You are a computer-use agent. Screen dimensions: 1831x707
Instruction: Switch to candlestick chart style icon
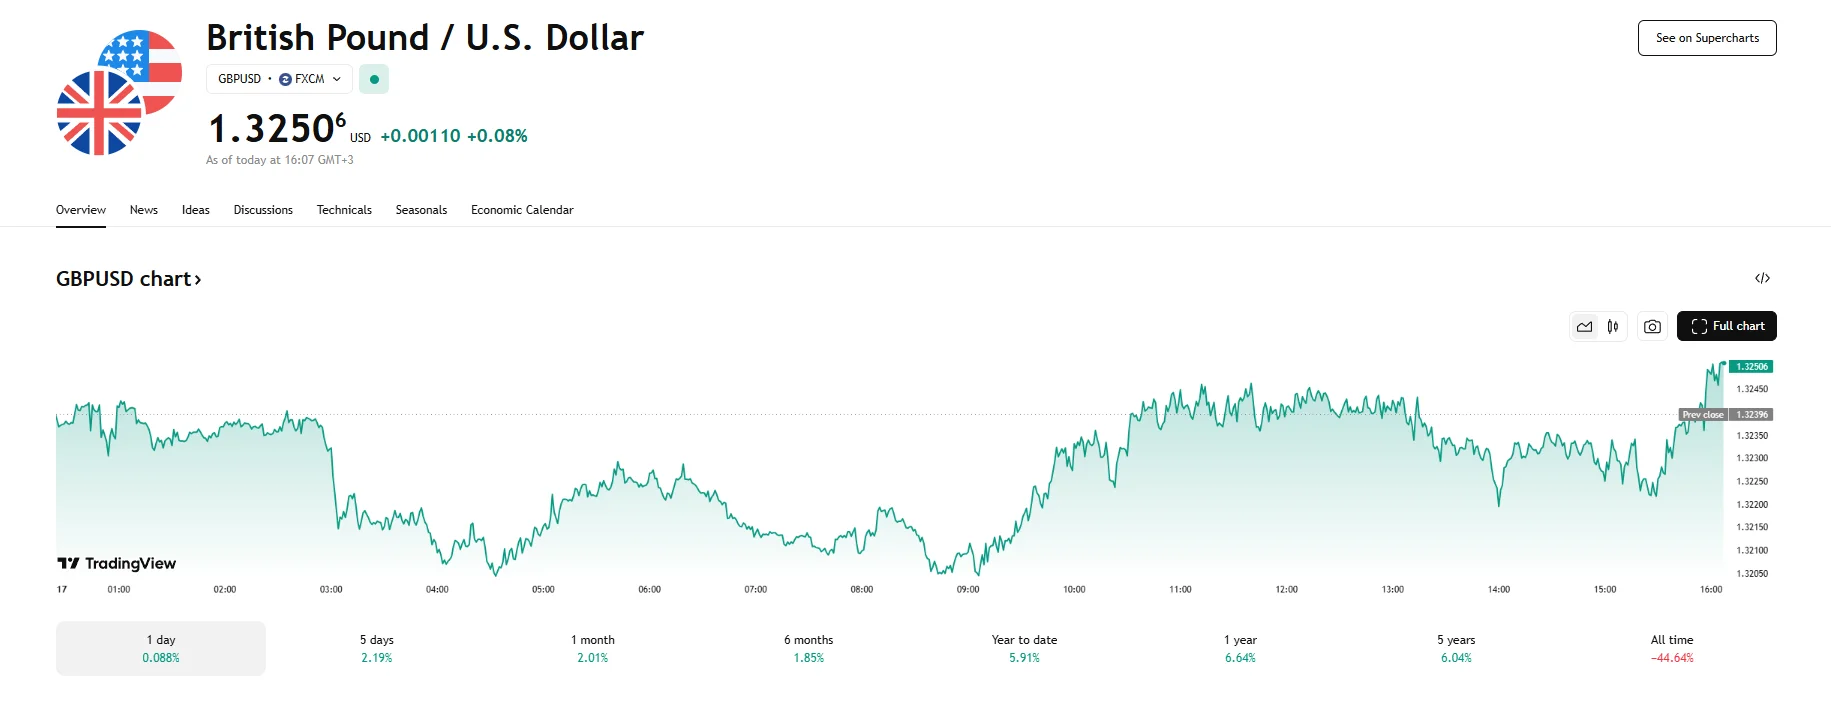pos(1613,327)
